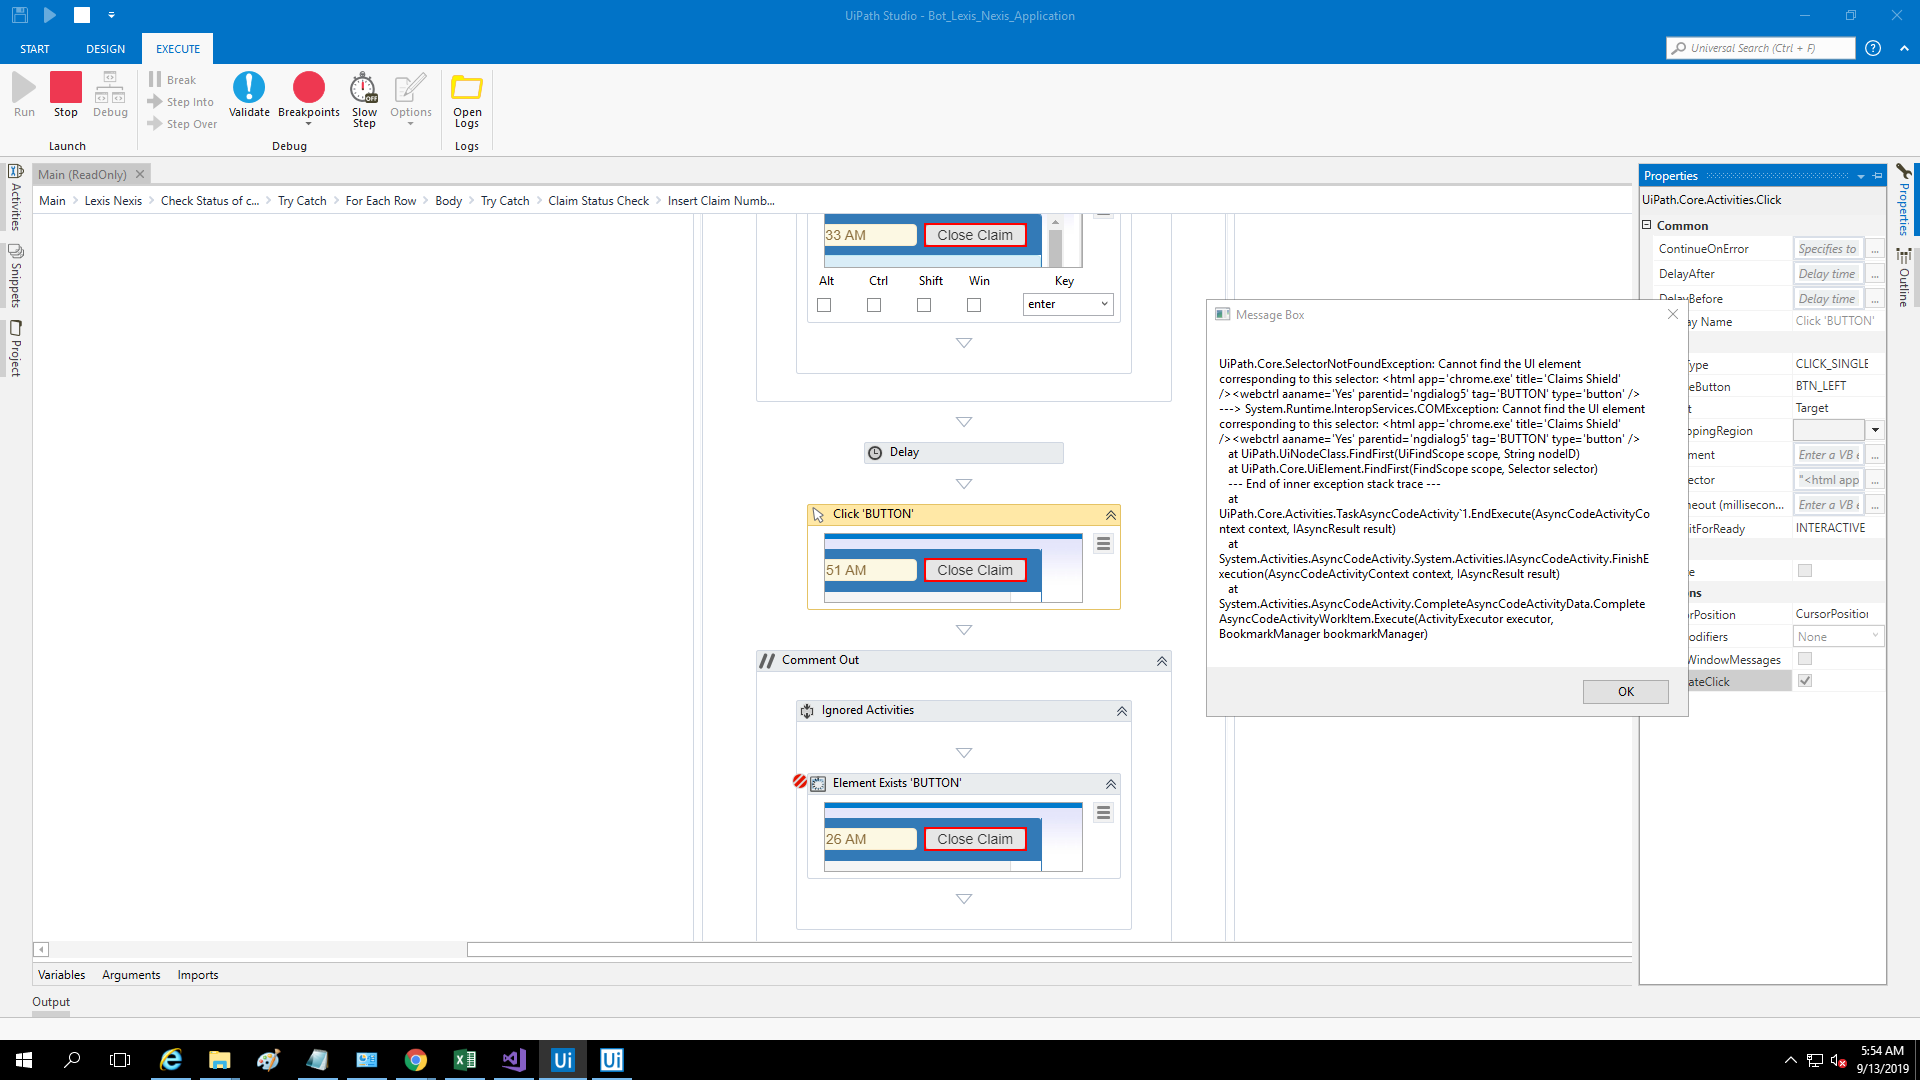
Task: Open hamburger menu on Click 'BUTTON' activity
Action: tap(1103, 544)
